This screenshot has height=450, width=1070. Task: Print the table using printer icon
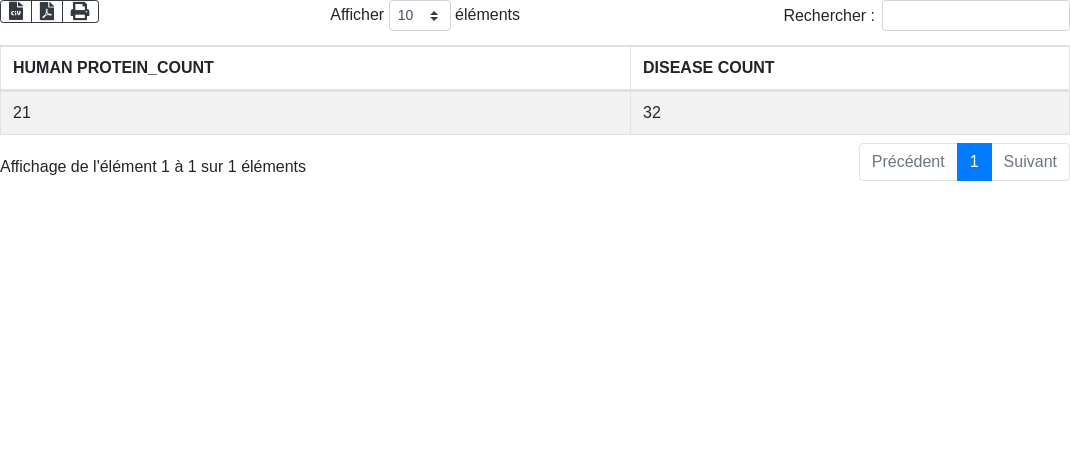(81, 12)
